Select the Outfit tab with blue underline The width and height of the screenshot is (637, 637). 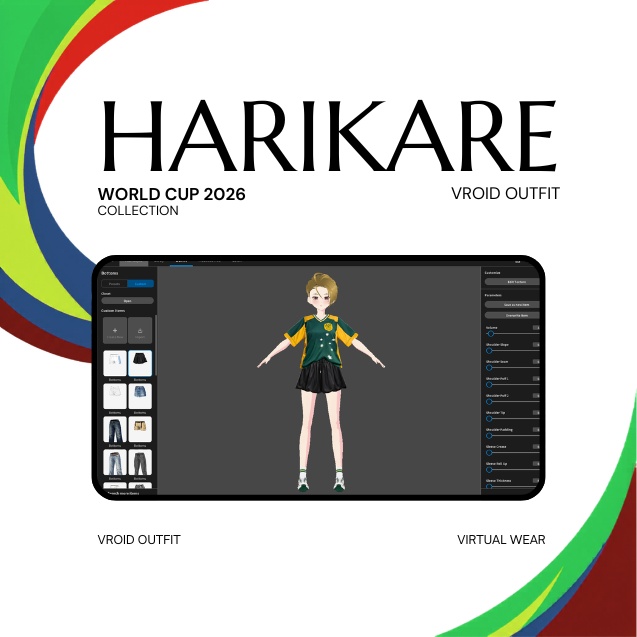point(181,262)
